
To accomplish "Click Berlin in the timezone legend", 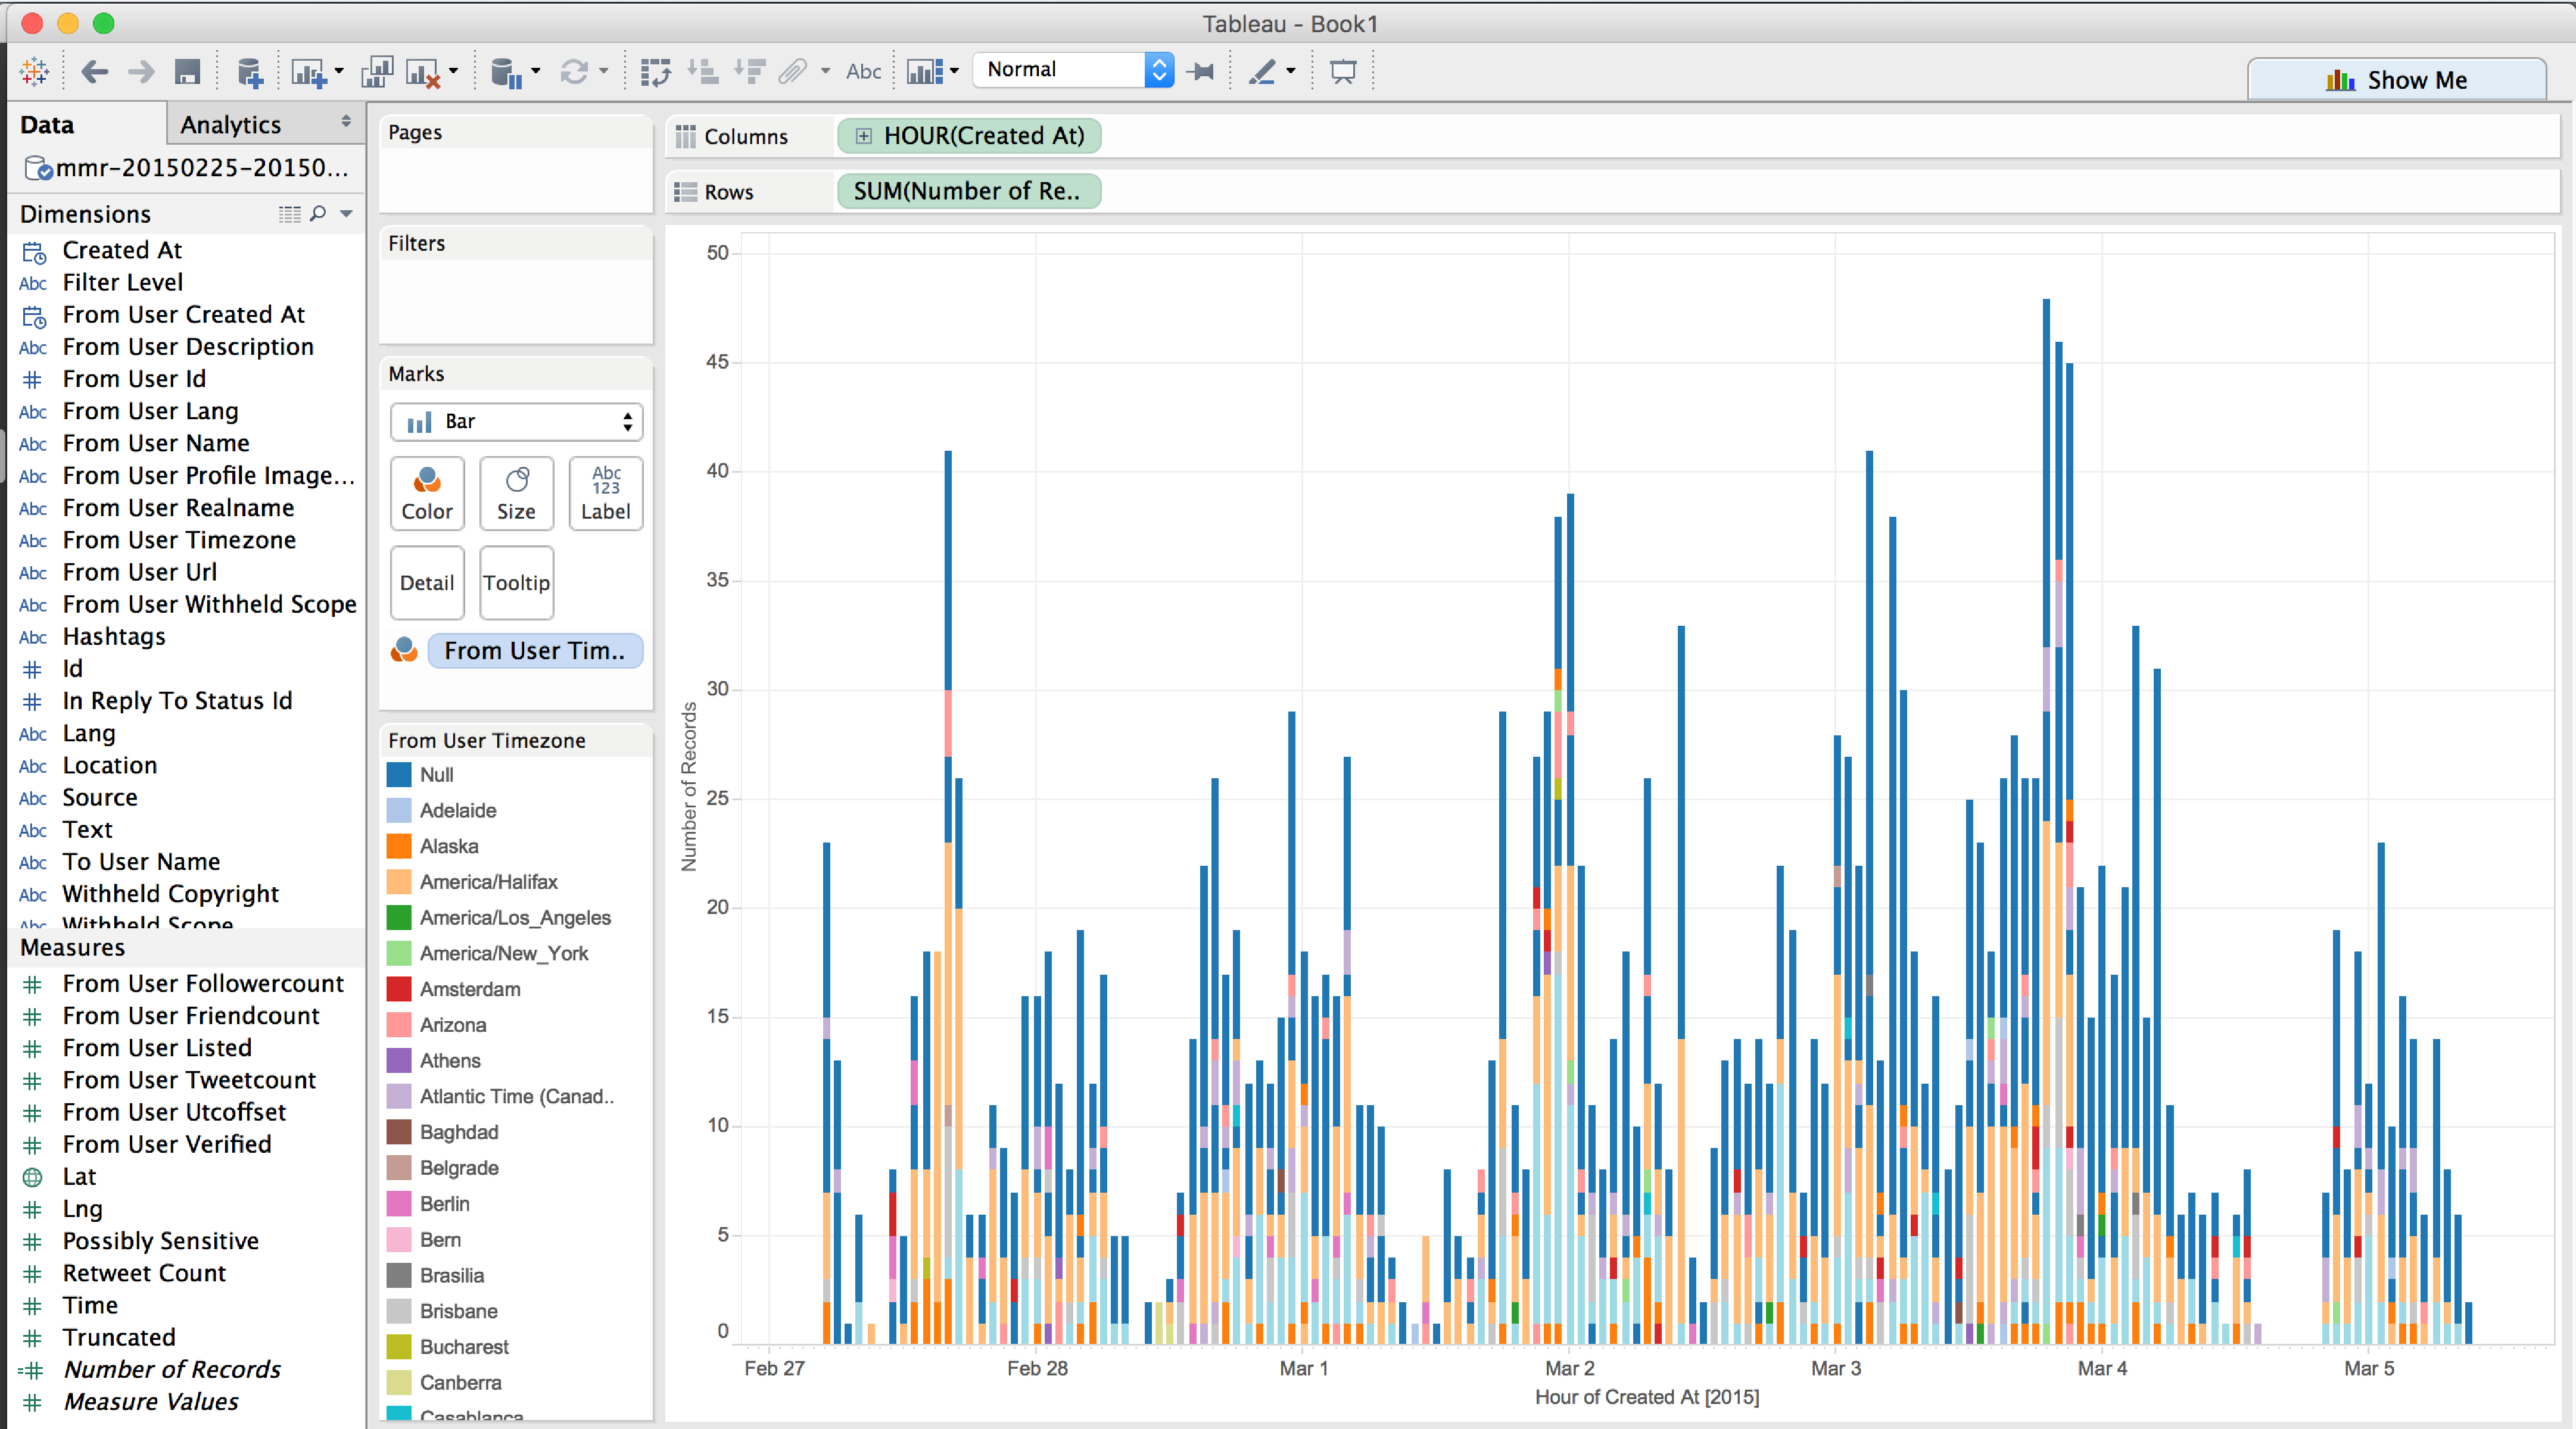I will coord(444,1205).
